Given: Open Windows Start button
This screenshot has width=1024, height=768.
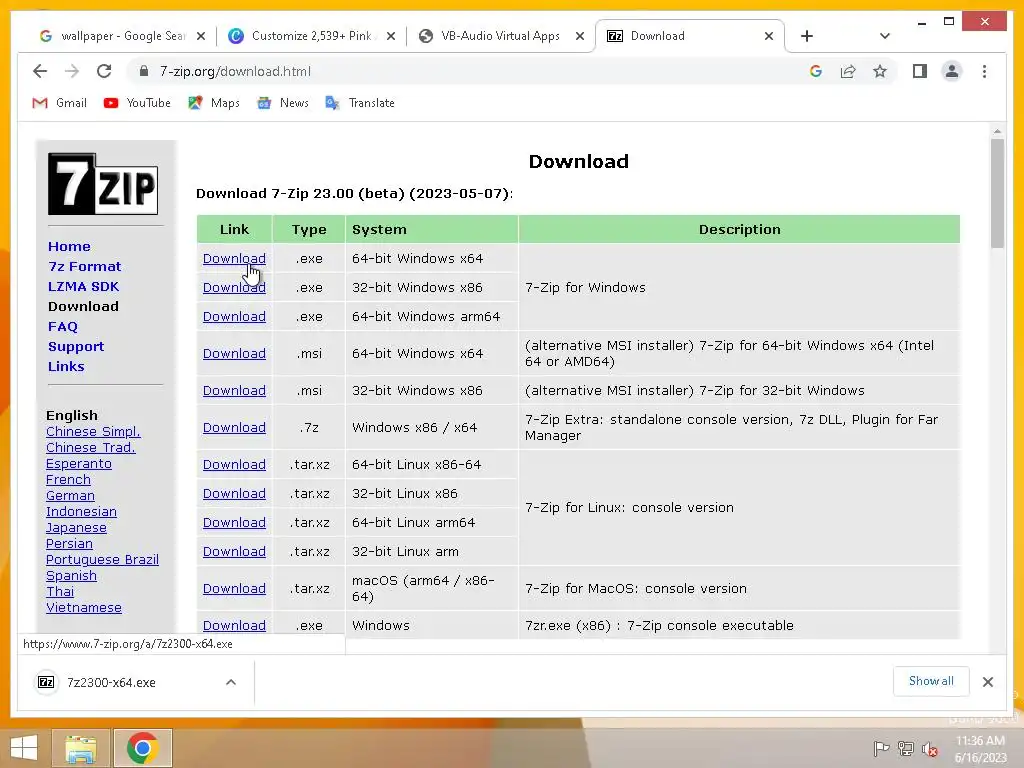Looking at the screenshot, I should 24,748.
